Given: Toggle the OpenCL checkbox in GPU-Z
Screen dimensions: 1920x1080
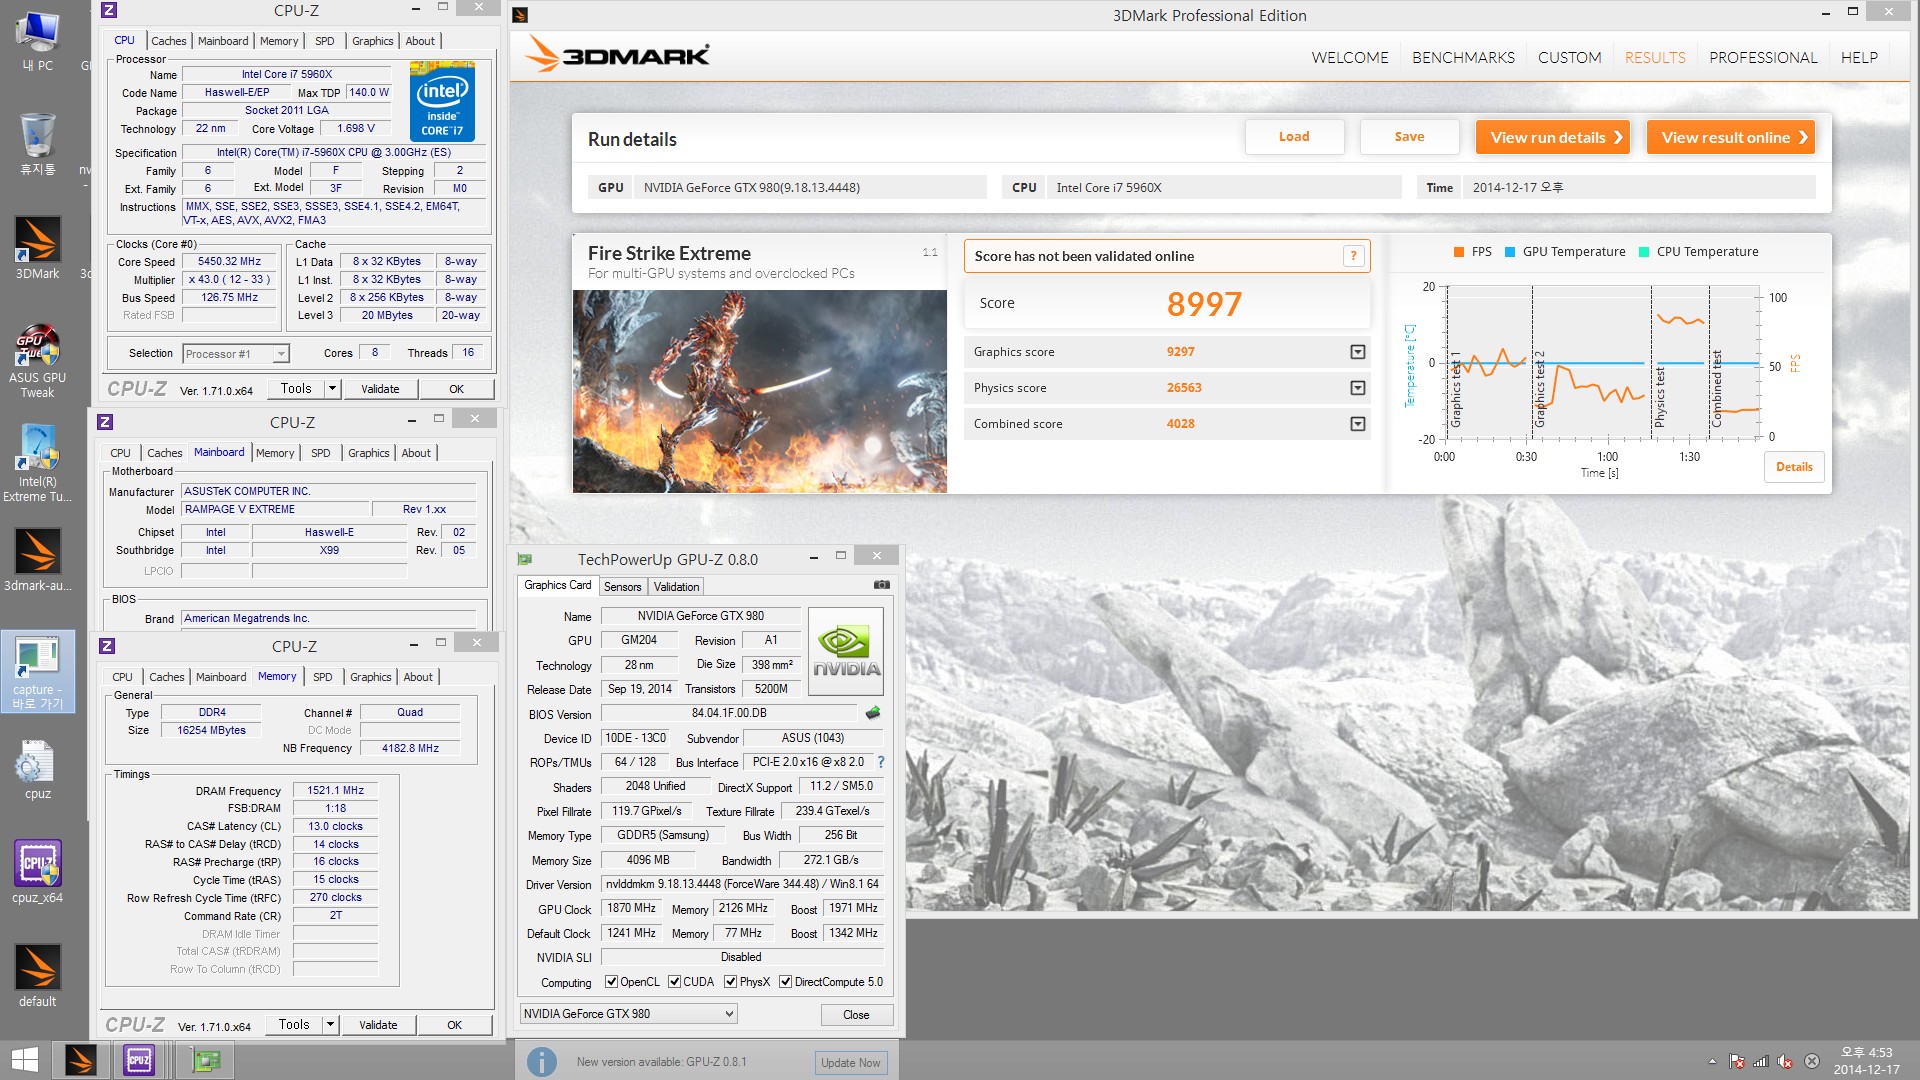Looking at the screenshot, I should click(x=611, y=982).
